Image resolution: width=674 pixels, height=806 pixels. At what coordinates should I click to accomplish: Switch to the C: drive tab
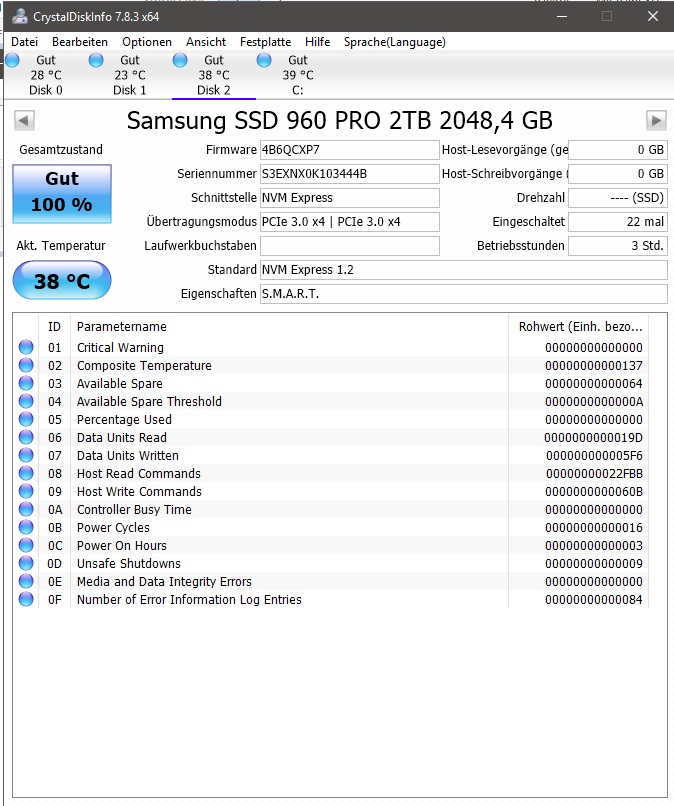(x=297, y=75)
